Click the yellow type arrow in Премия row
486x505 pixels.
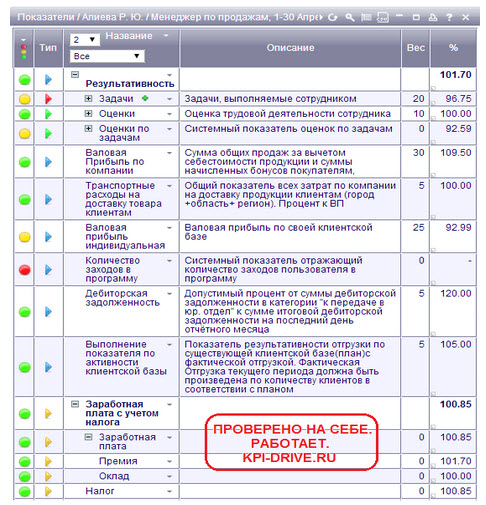[x=48, y=462]
